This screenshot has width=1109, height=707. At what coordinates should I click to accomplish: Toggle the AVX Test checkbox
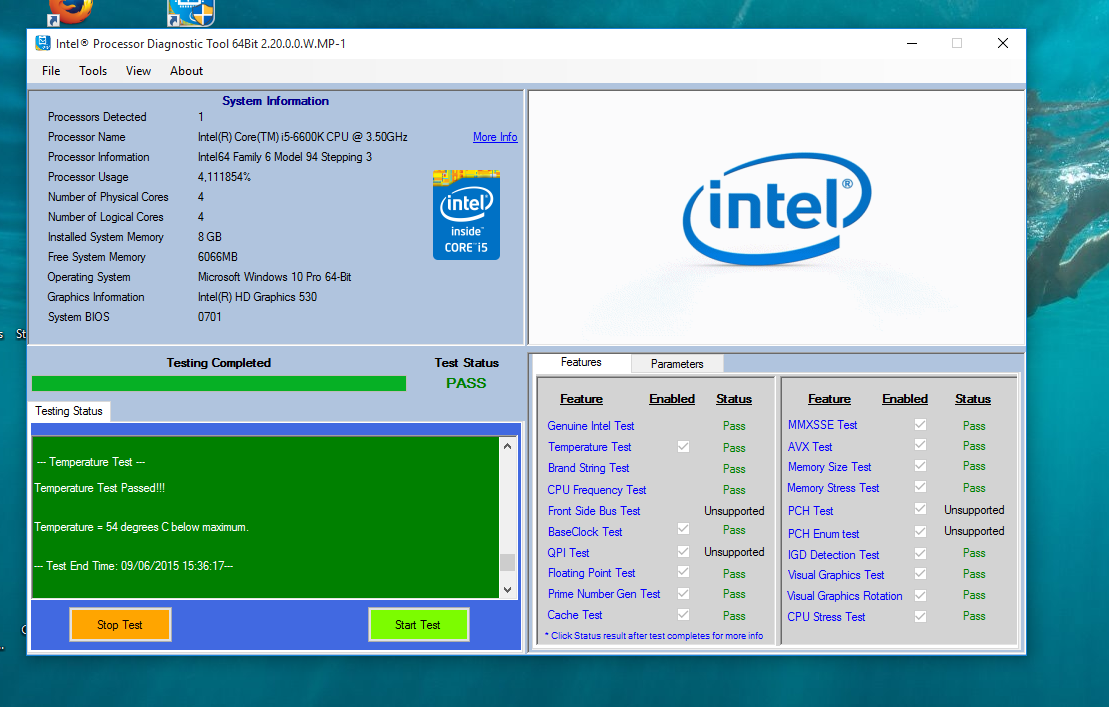point(920,445)
